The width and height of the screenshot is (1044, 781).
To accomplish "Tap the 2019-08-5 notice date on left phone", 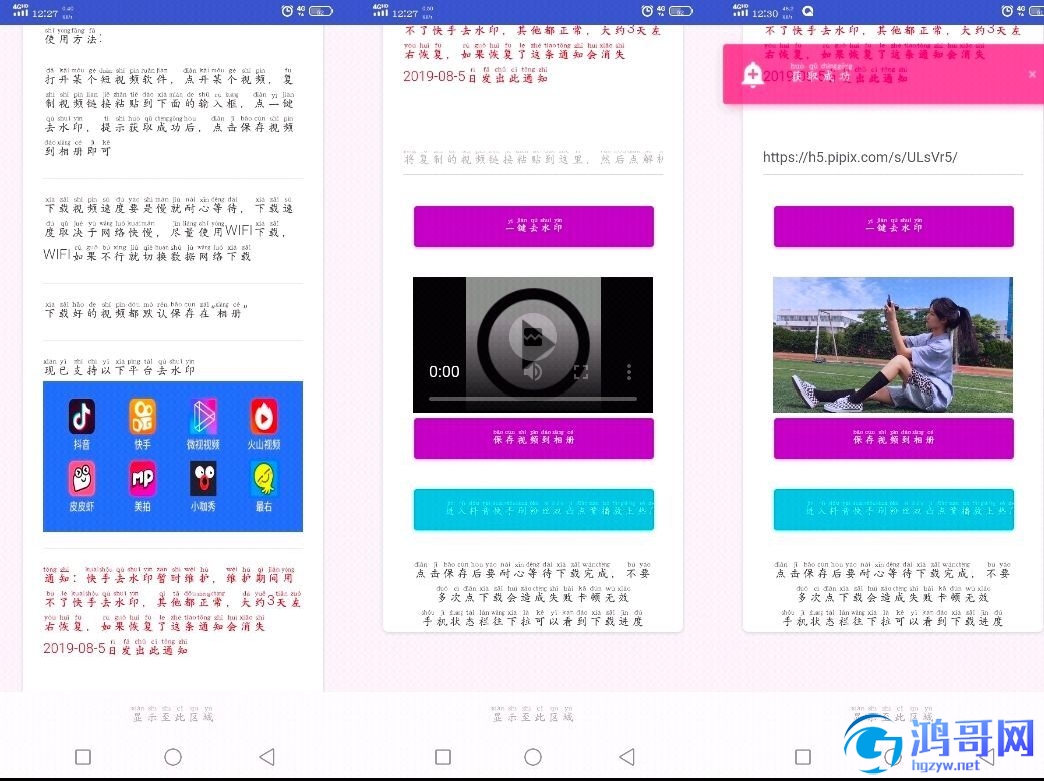I will (x=74, y=648).
